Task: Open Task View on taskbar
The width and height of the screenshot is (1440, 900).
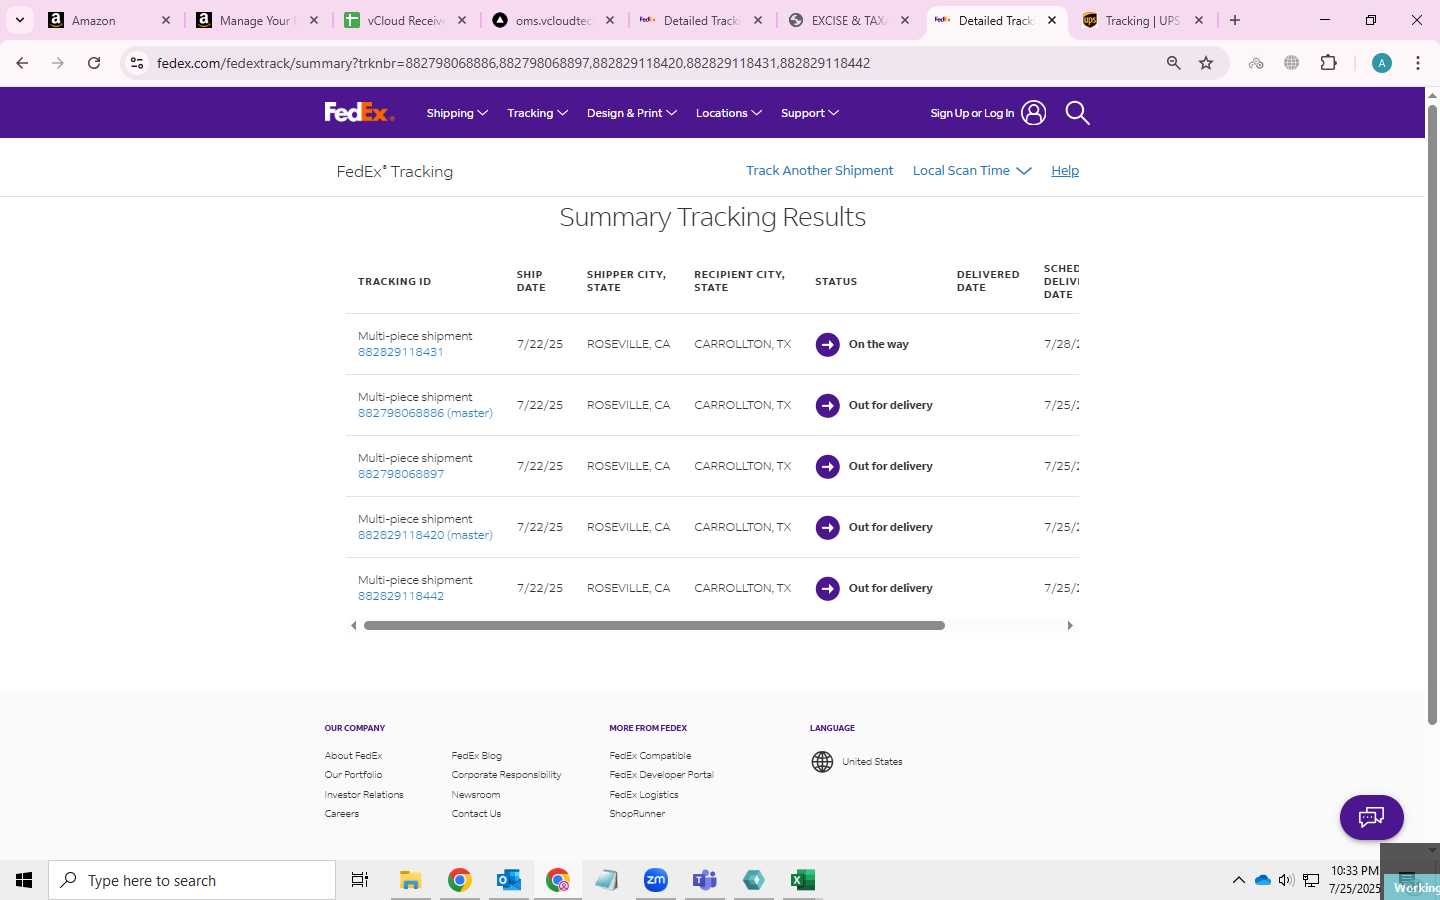Action: 360,880
